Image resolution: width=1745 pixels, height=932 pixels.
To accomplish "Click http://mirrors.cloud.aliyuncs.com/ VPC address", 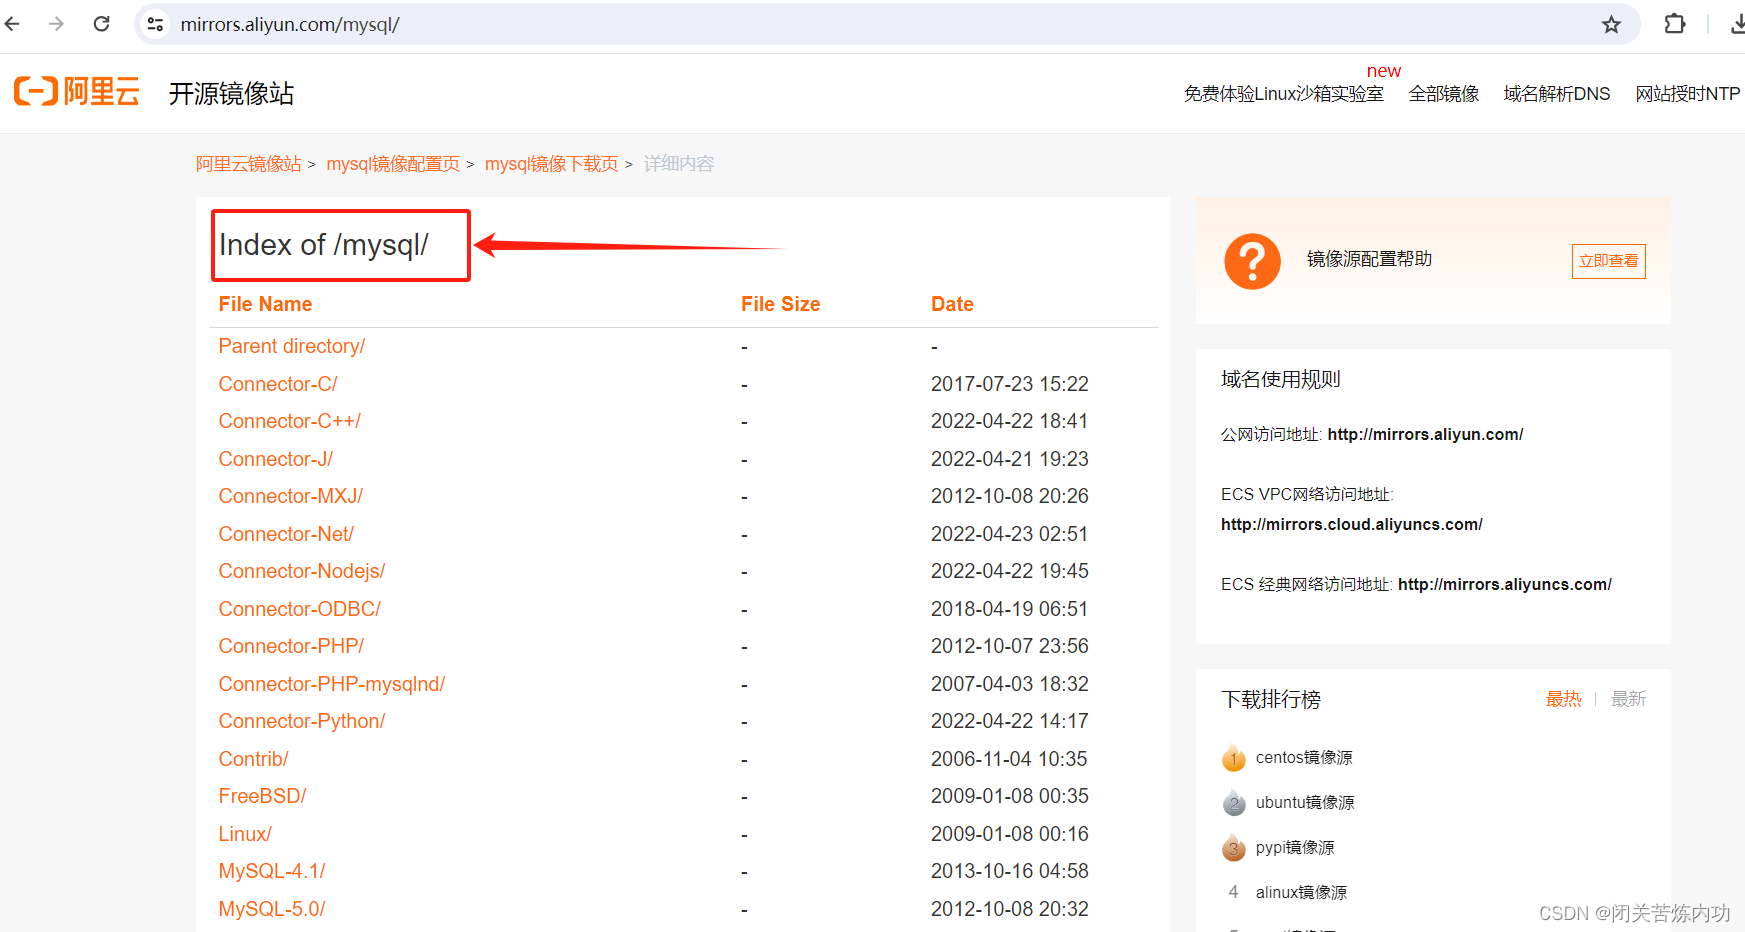I will 1352,524.
